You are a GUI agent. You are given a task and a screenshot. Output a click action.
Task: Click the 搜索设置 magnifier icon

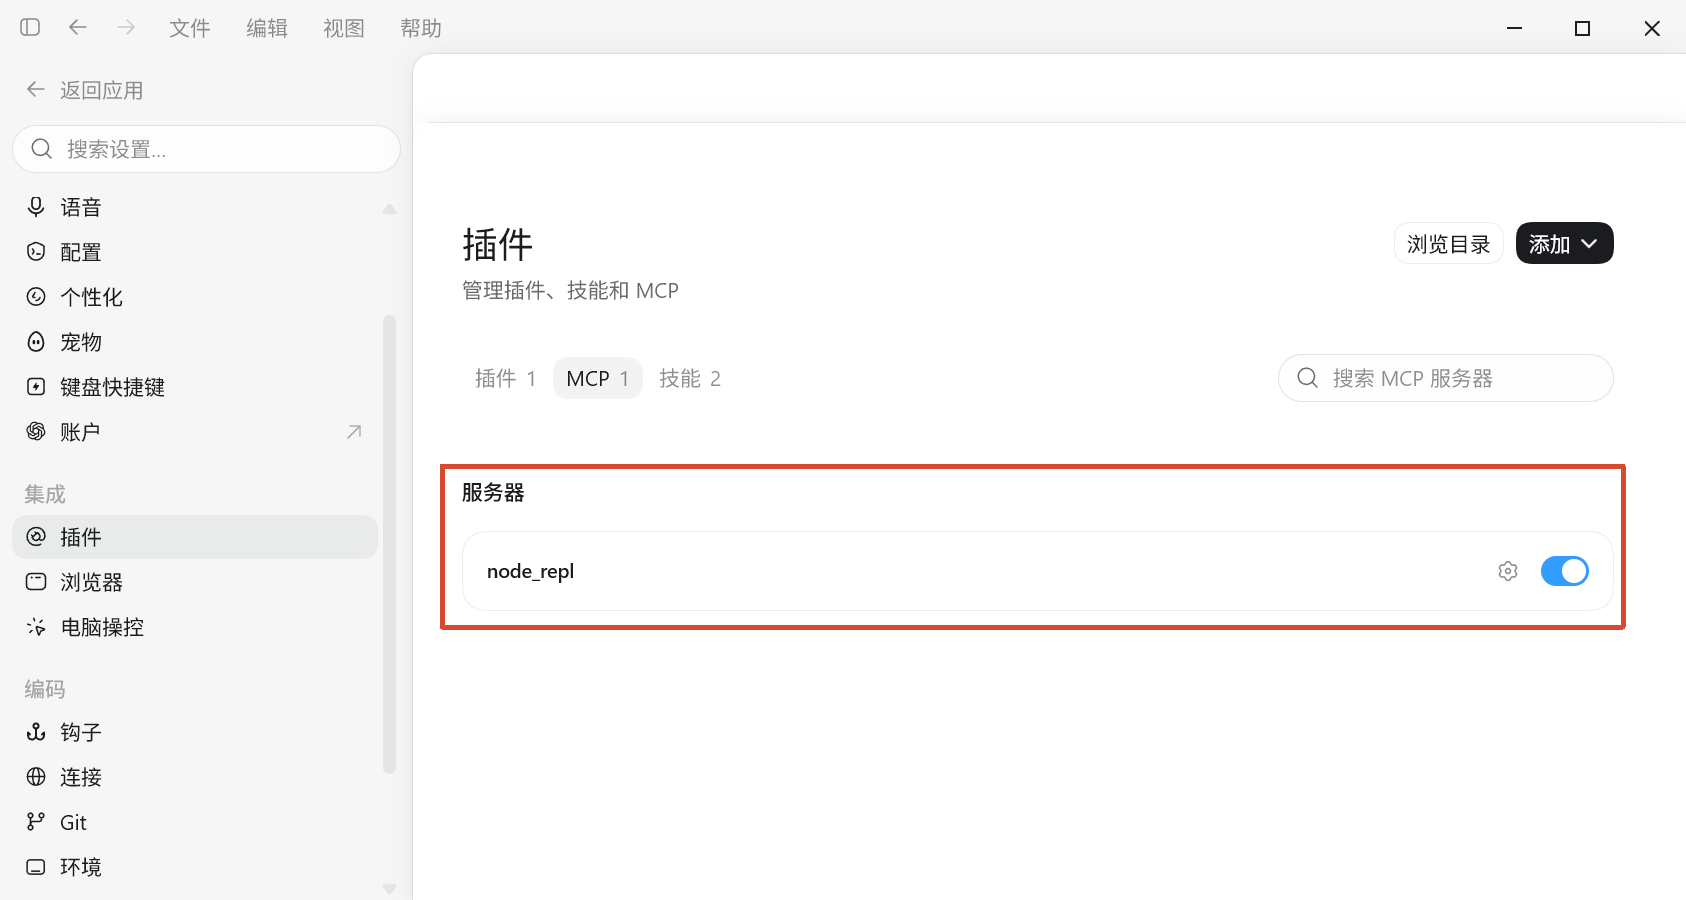(x=41, y=149)
